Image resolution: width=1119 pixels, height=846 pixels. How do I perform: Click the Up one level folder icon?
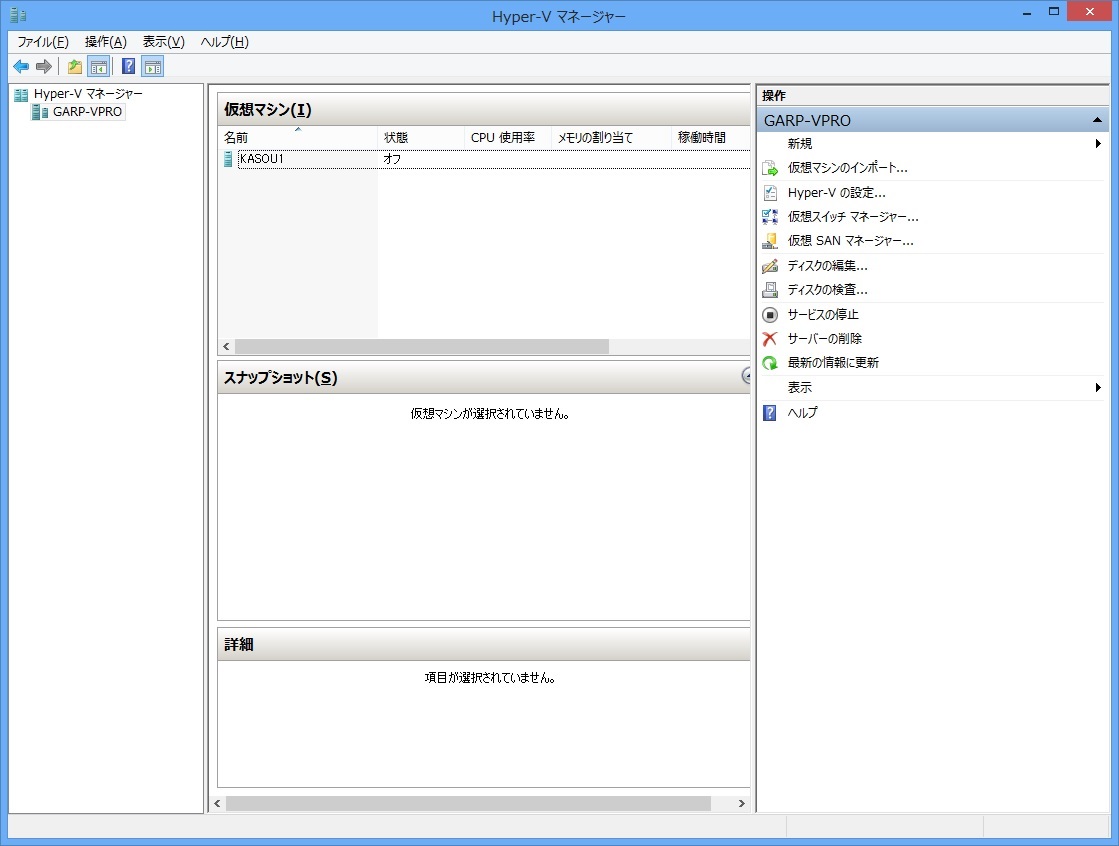click(75, 67)
